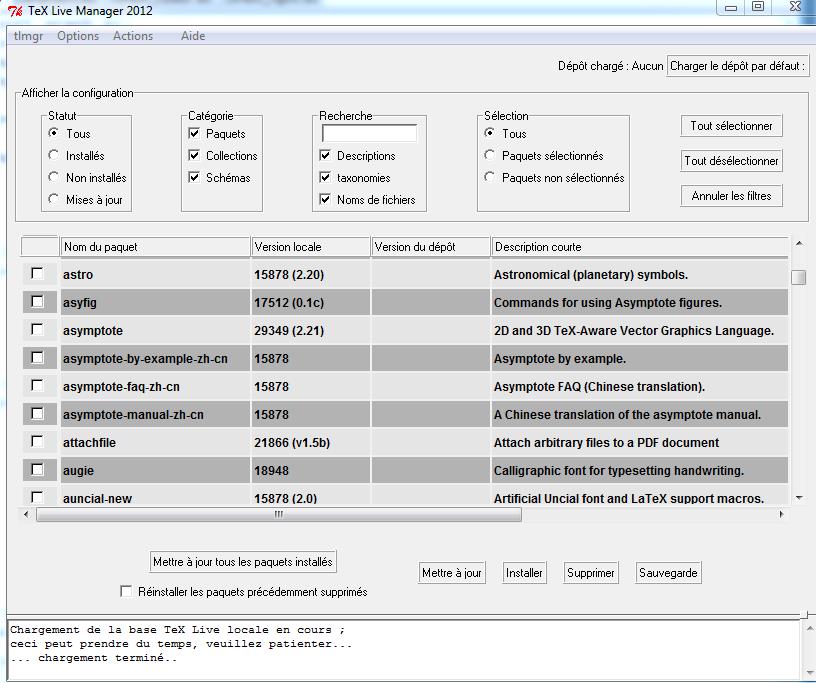Click description Astronomical (planetary) symbols.
Viewport: 816px width, 683px height.
click(591, 274)
